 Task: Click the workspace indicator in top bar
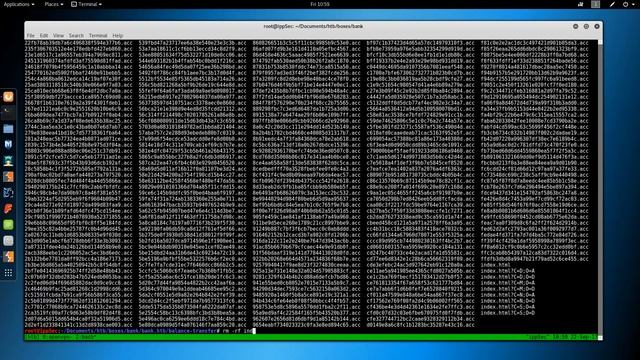pyautogui.click(x=596, y=4)
